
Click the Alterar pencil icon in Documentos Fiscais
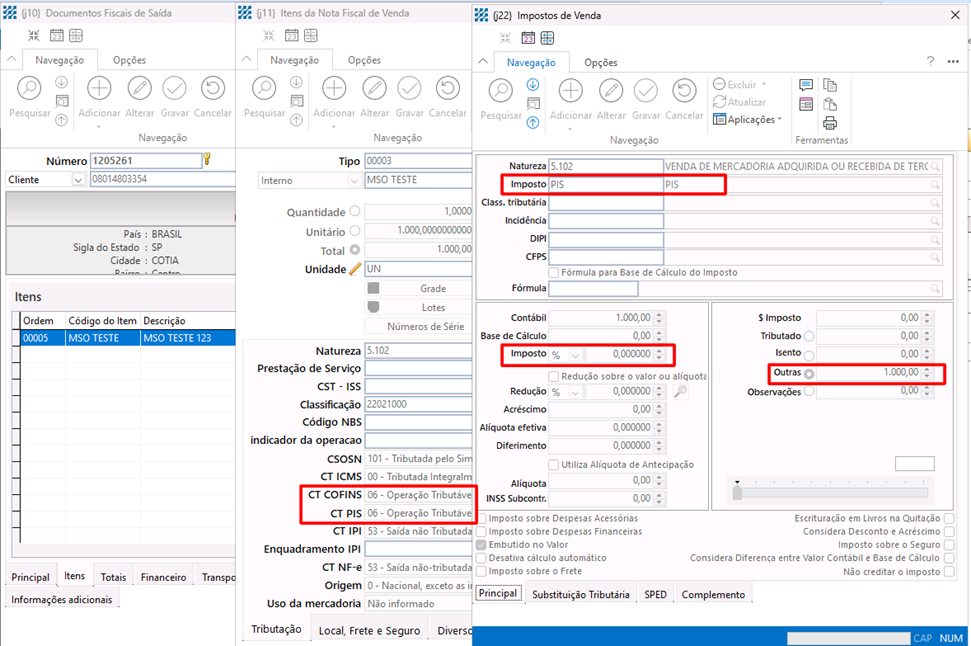click(139, 89)
